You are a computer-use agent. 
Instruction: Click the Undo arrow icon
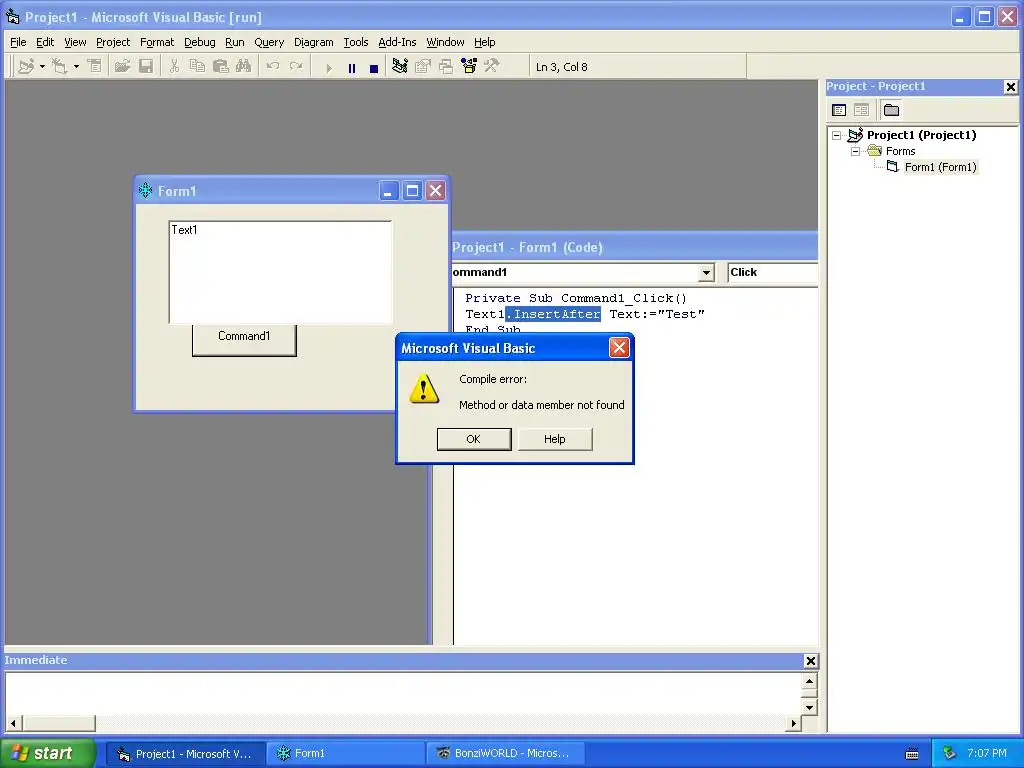point(273,67)
